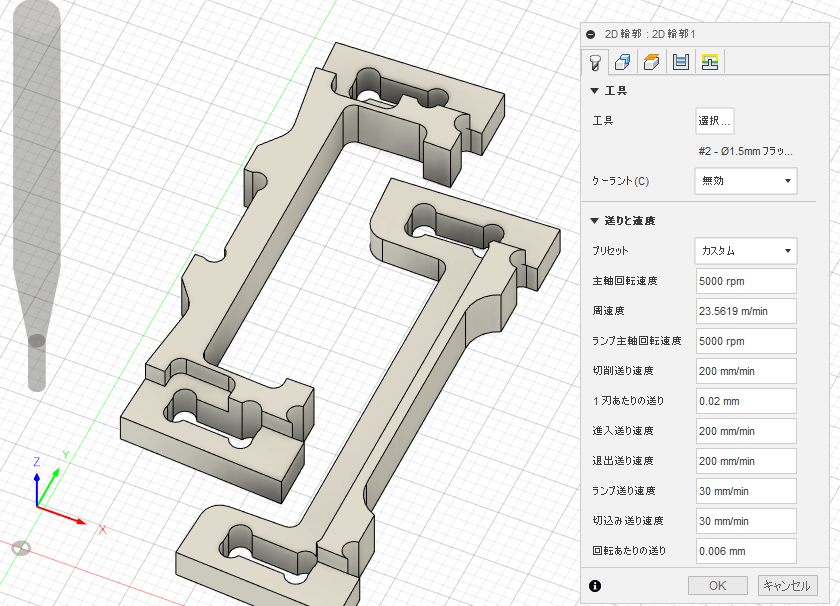Click the 進入送り速度 field
840x606 pixels.
tap(746, 431)
